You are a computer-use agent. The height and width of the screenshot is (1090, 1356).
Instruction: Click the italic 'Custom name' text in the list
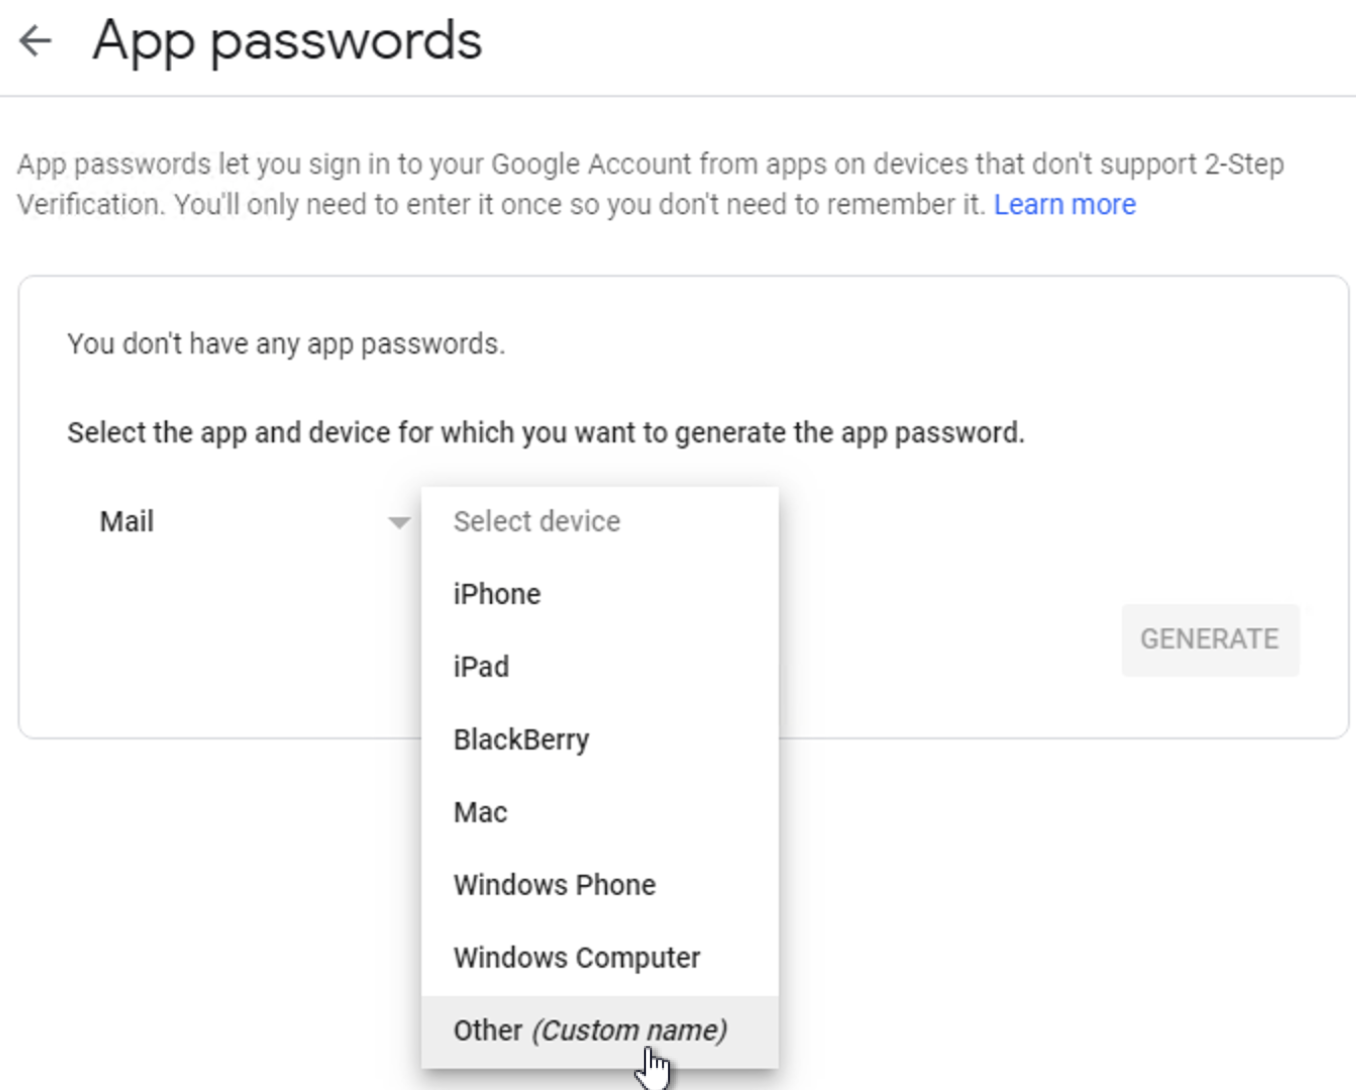629,1030
